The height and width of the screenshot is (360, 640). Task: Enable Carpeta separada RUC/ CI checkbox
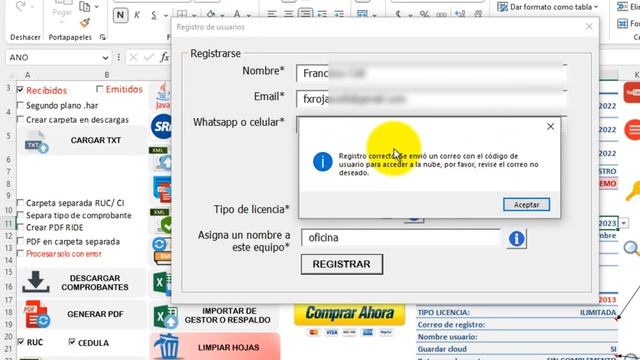[20, 202]
